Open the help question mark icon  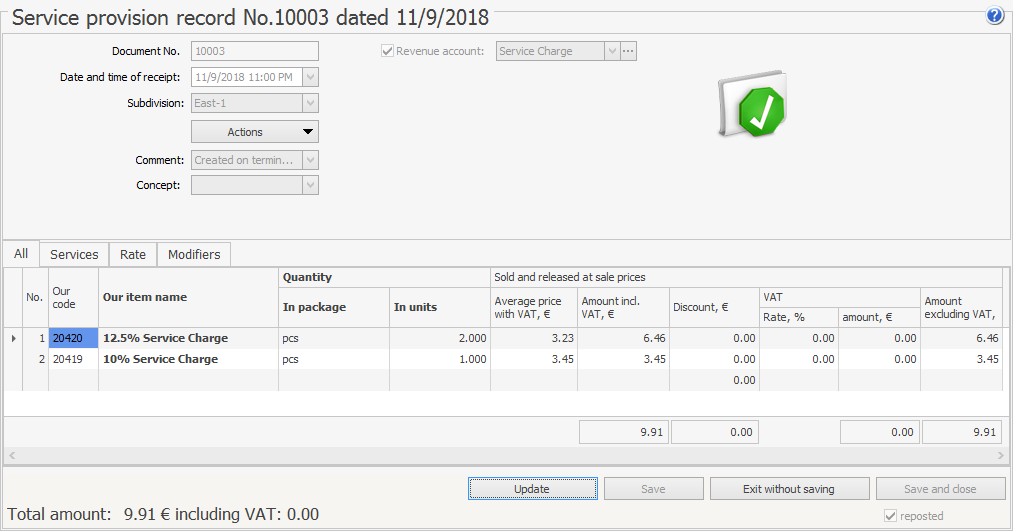[994, 16]
